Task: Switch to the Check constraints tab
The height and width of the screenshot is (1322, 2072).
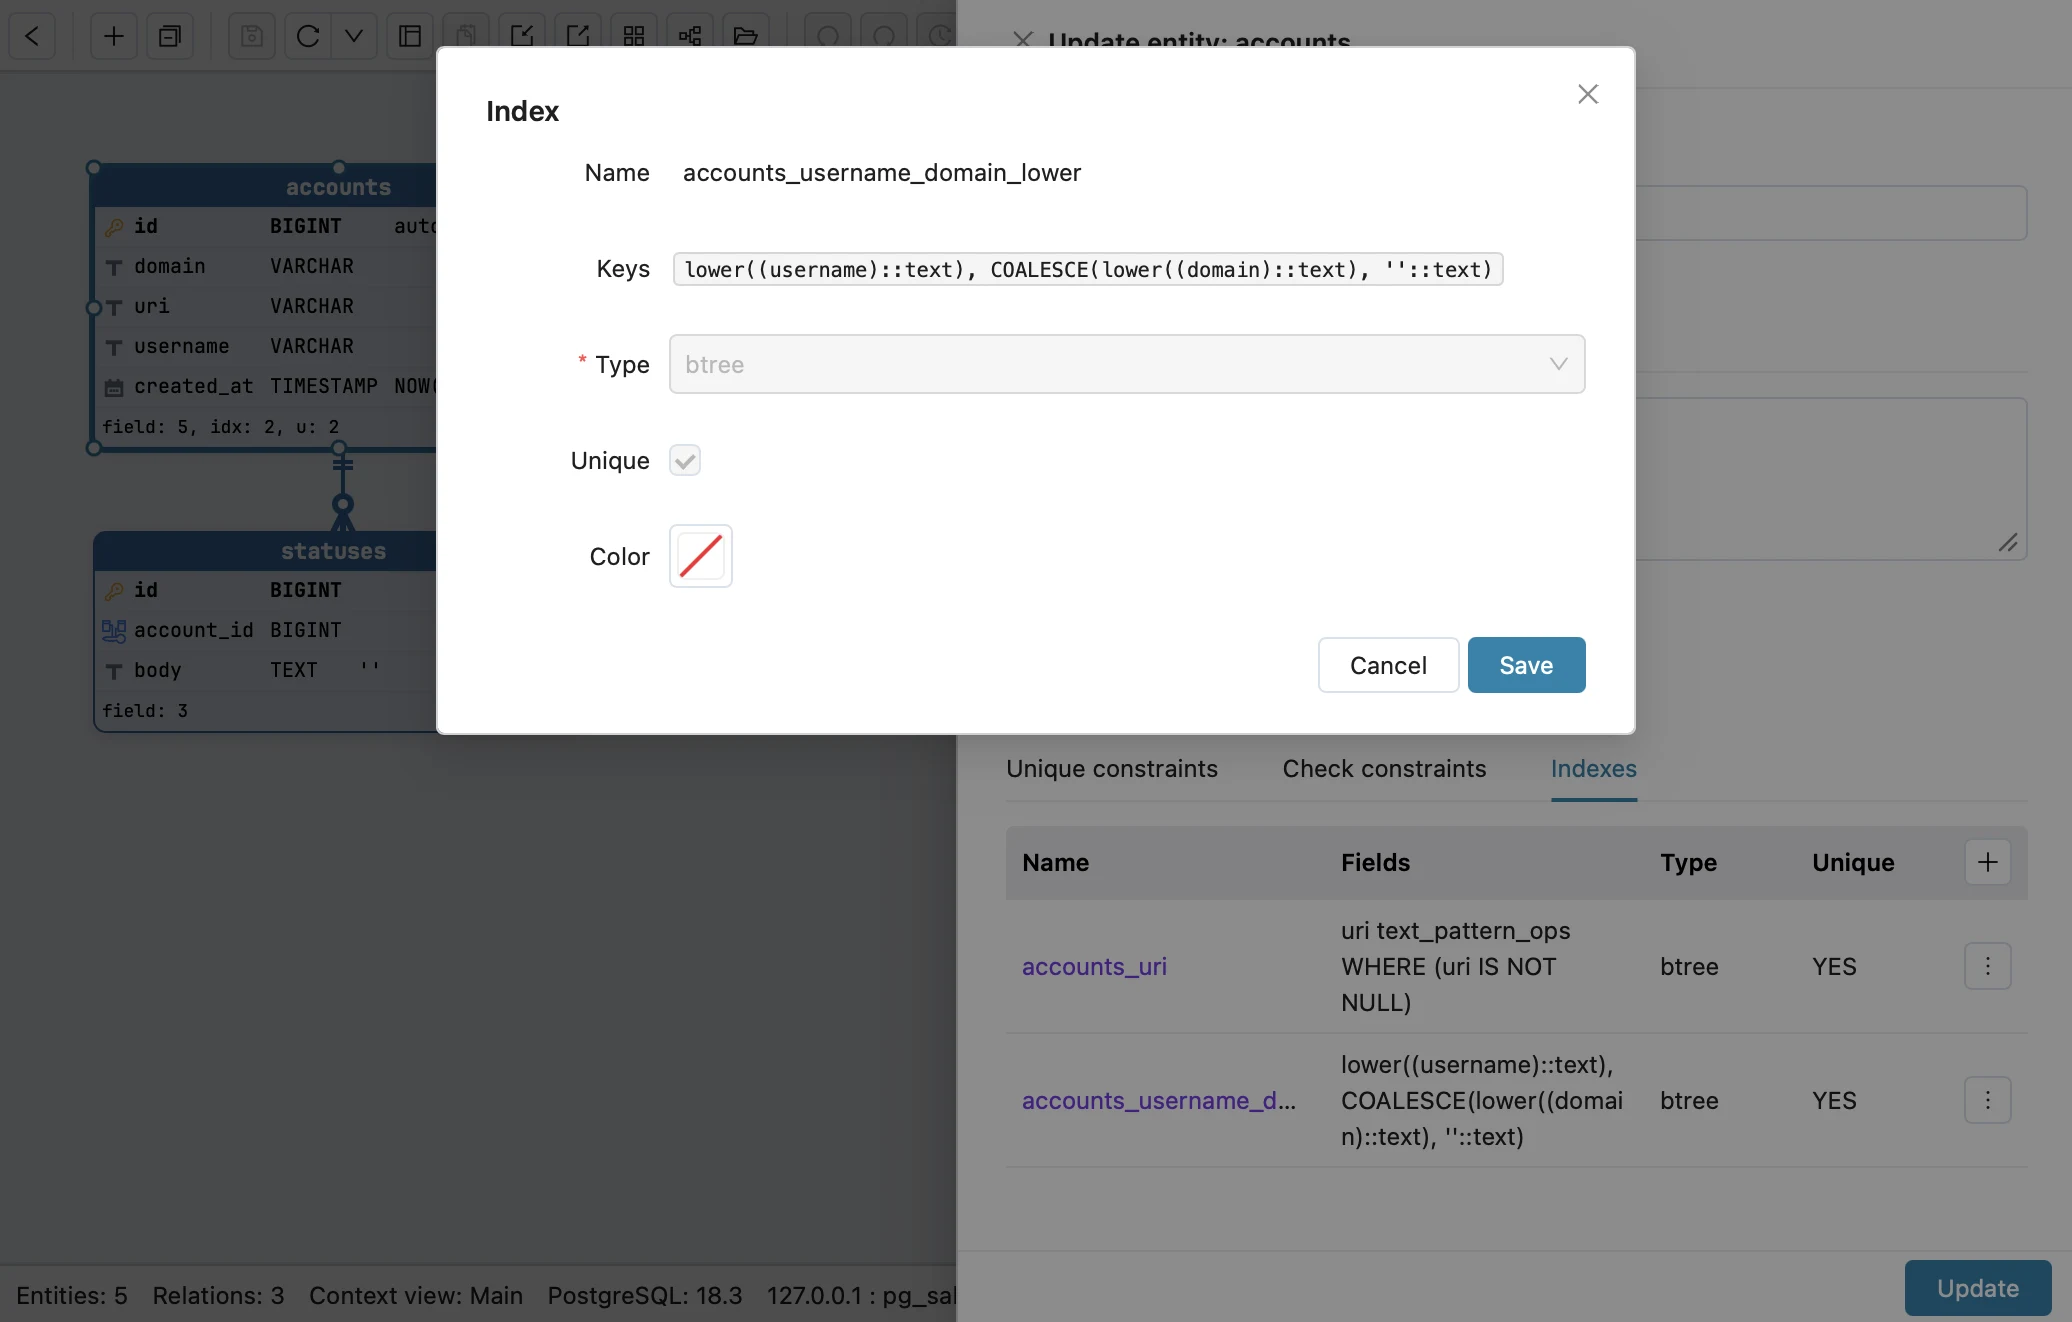Action: click(x=1384, y=768)
